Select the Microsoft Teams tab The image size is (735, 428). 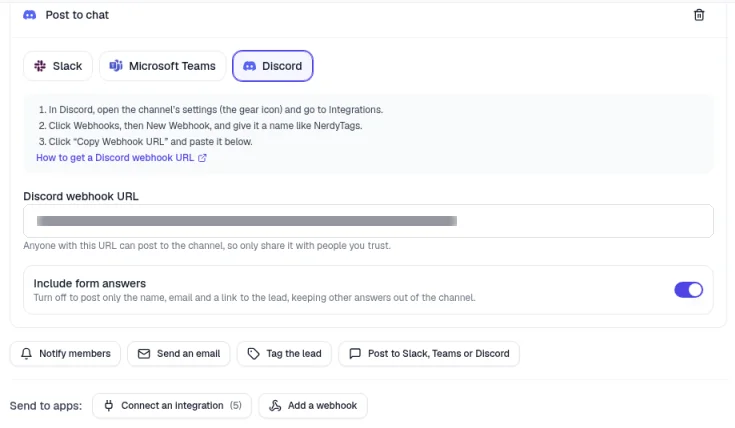pyautogui.click(x=163, y=66)
